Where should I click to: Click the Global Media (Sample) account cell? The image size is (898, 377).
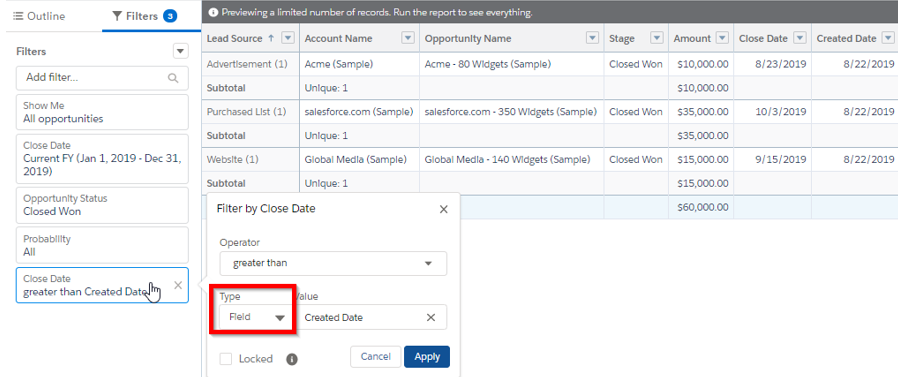coord(360,159)
